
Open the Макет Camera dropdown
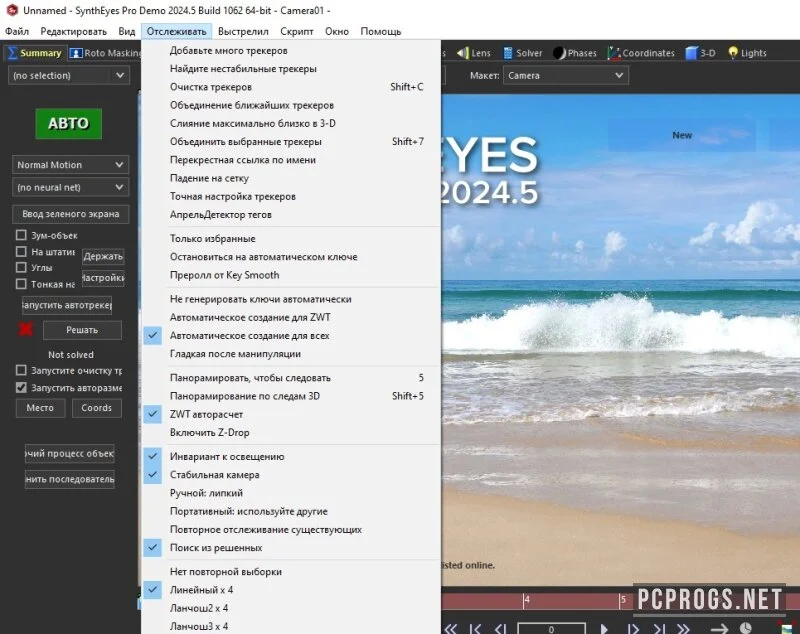(566, 75)
